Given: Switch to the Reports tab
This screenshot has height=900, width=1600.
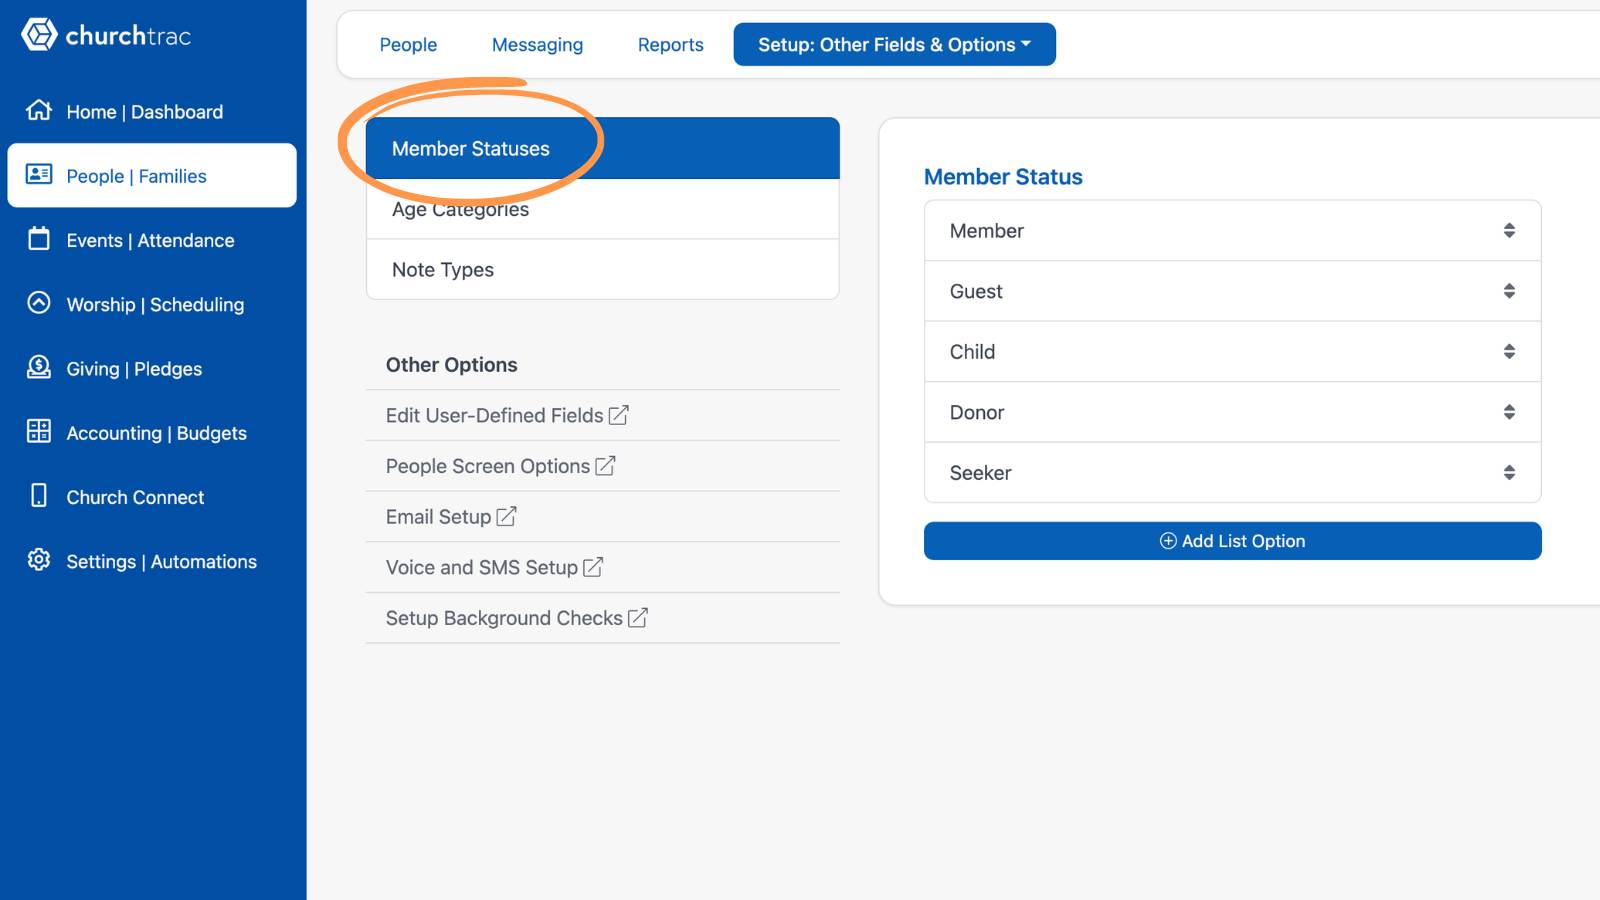Looking at the screenshot, I should coord(670,45).
